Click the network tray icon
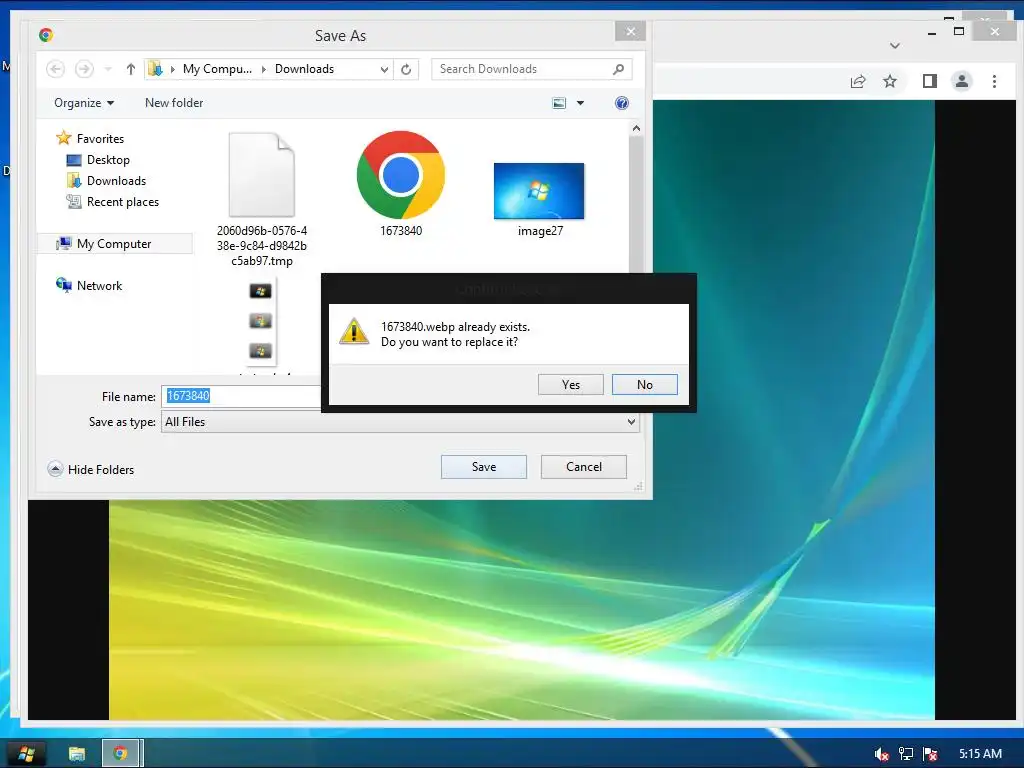This screenshot has width=1024, height=768. tap(906, 754)
